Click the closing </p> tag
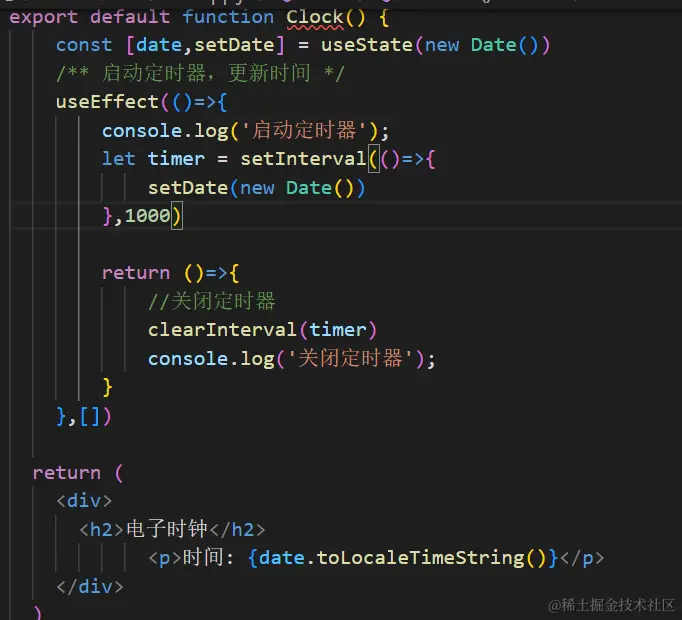The image size is (682, 620). tap(582, 558)
